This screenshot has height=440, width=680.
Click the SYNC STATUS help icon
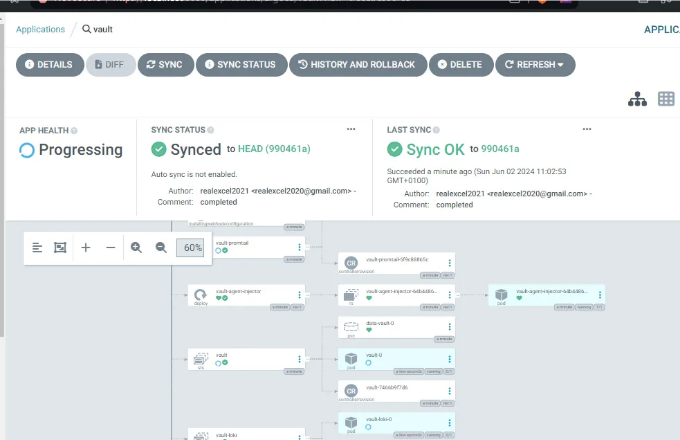(x=211, y=130)
